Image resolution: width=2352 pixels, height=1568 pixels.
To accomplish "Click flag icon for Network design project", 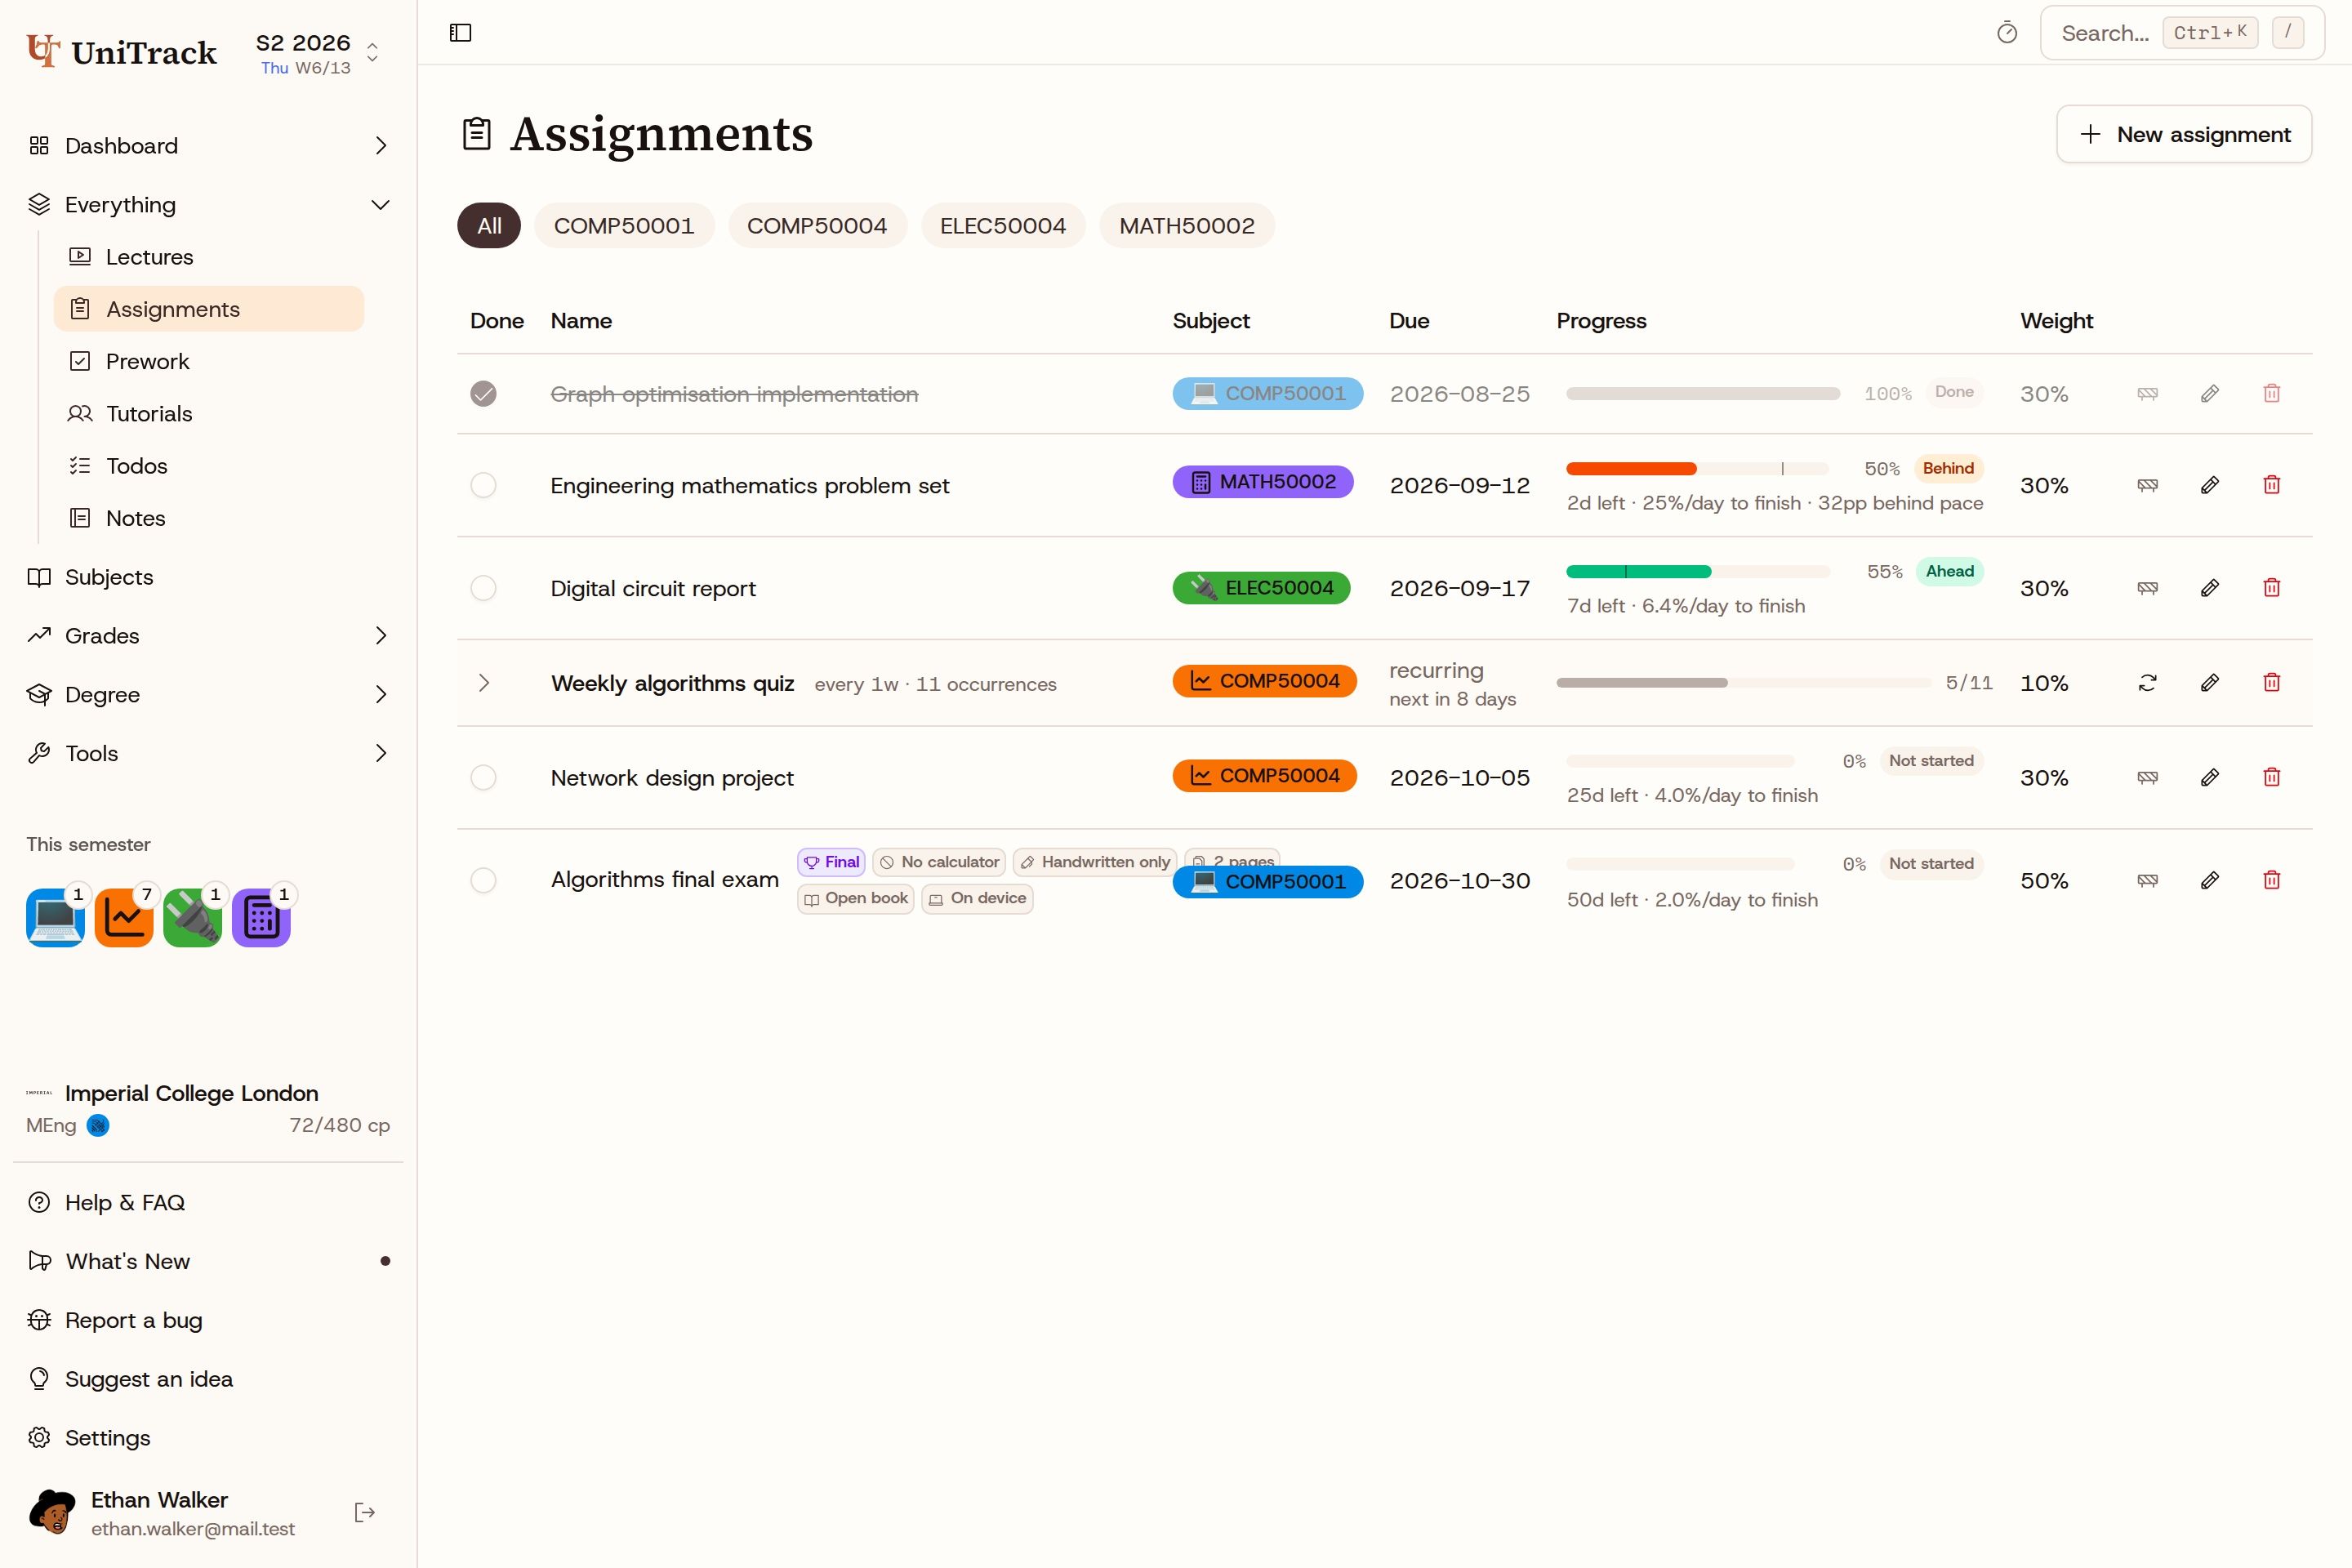I will pos(2147,778).
